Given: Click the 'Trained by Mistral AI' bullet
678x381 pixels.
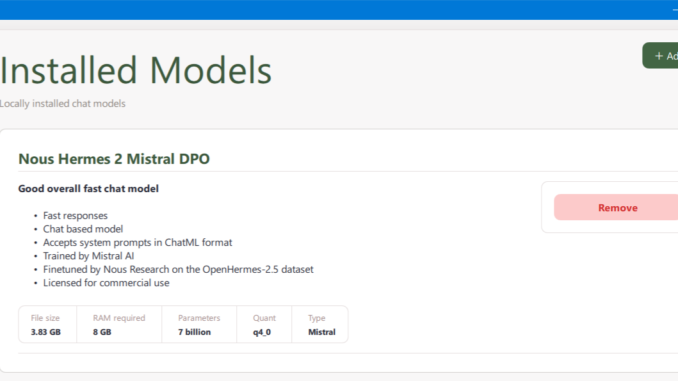Looking at the screenshot, I should pyautogui.click(x=89, y=256).
